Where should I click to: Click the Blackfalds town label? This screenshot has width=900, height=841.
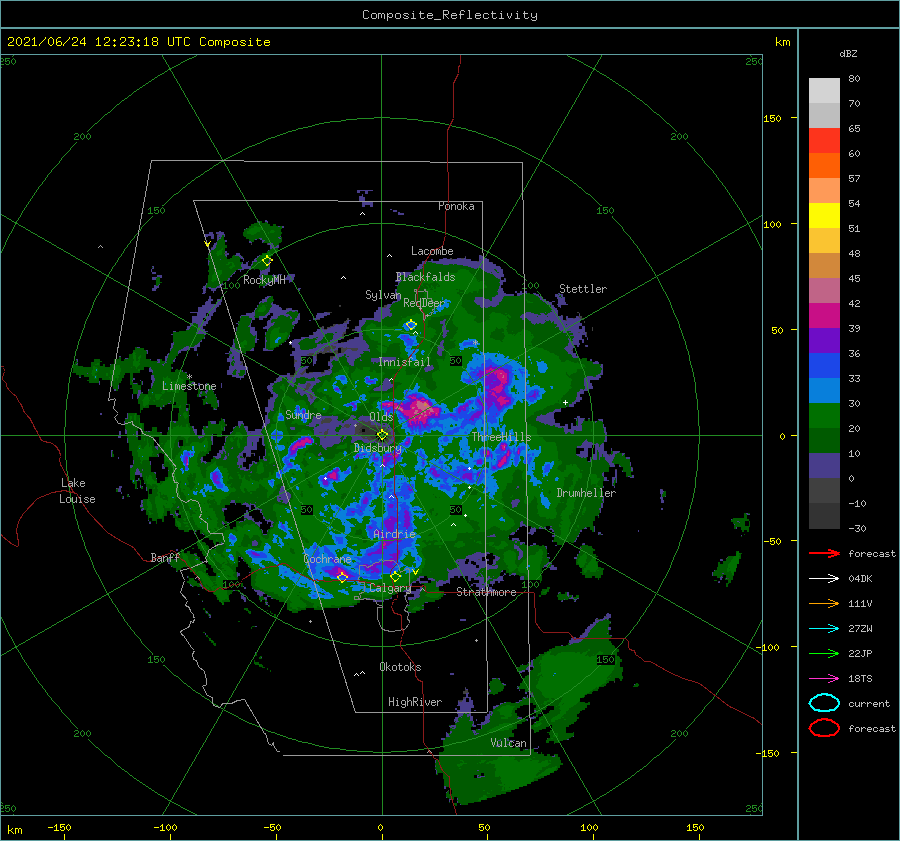click(x=425, y=277)
